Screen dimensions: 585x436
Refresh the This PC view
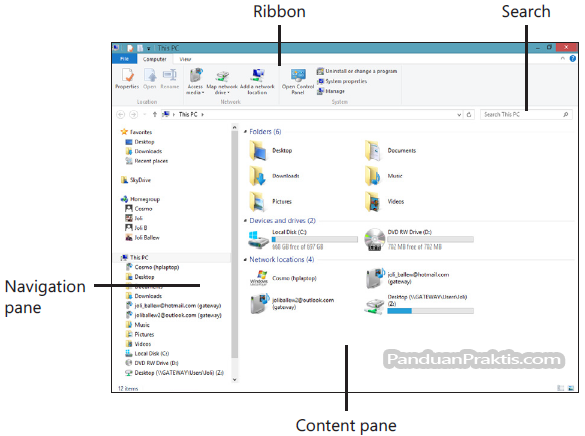click(x=469, y=115)
